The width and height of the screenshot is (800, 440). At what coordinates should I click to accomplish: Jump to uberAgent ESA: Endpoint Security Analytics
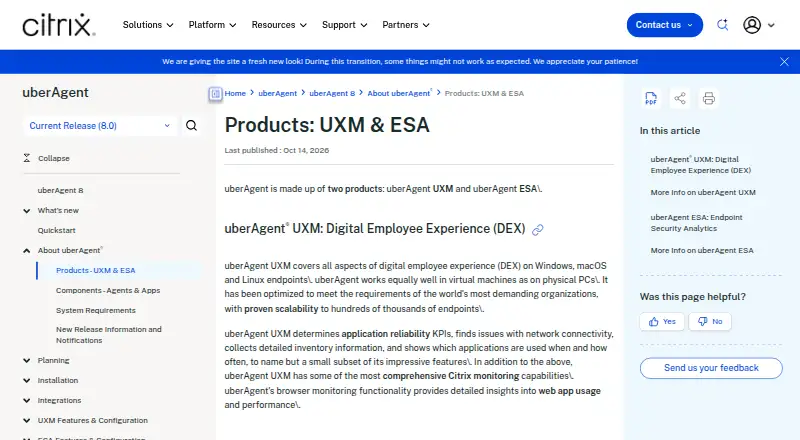click(x=696, y=223)
